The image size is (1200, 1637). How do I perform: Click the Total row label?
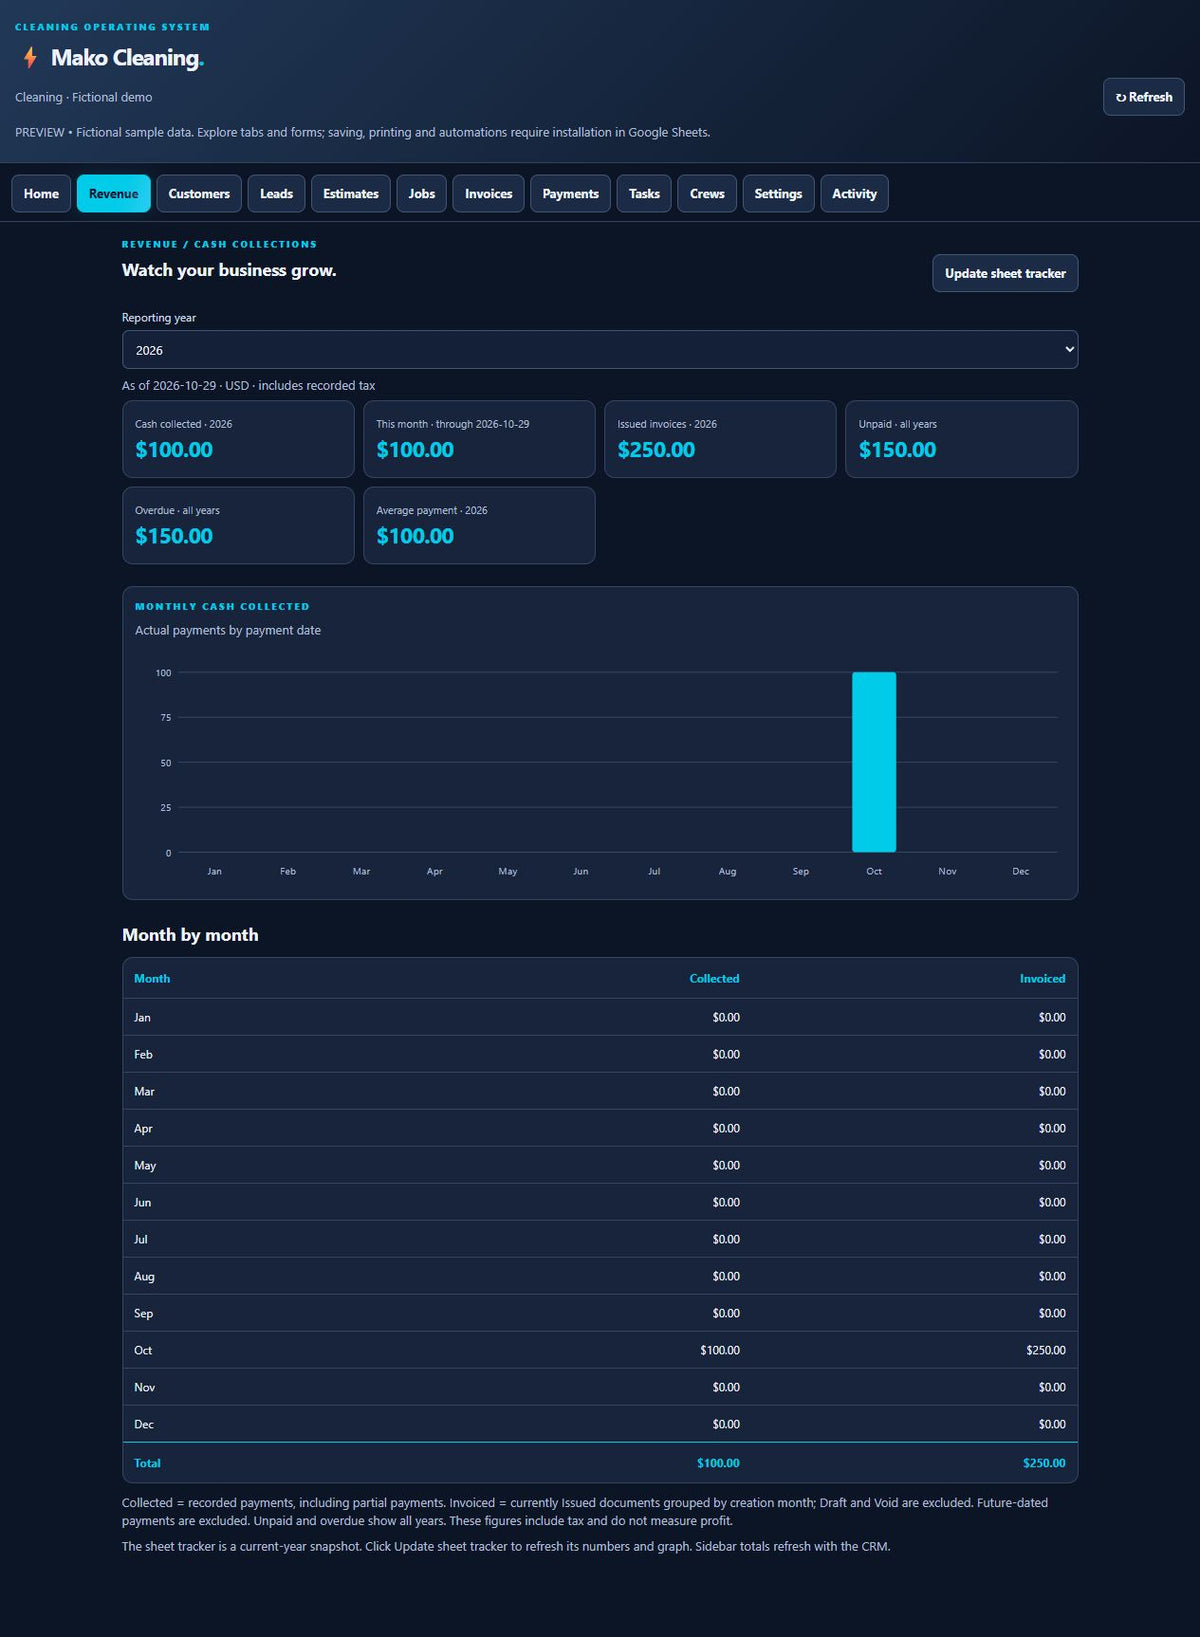click(x=147, y=1463)
